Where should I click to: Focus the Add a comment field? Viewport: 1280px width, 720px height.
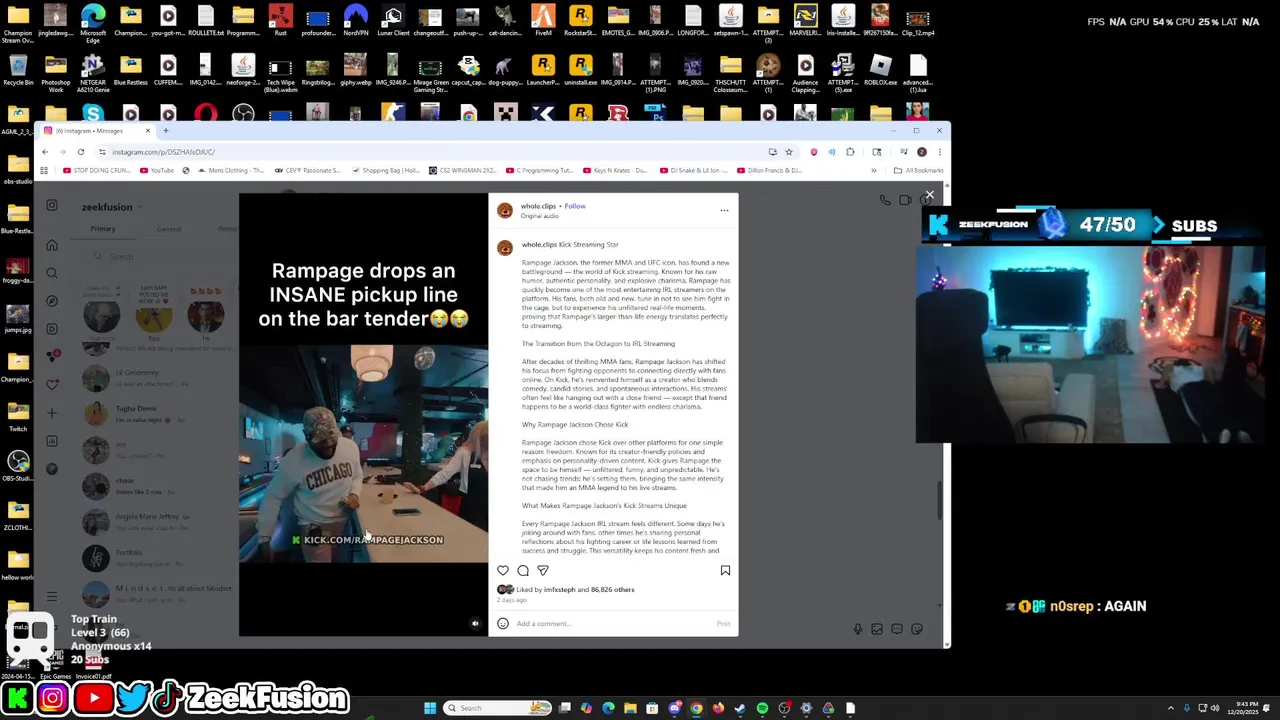[612, 623]
